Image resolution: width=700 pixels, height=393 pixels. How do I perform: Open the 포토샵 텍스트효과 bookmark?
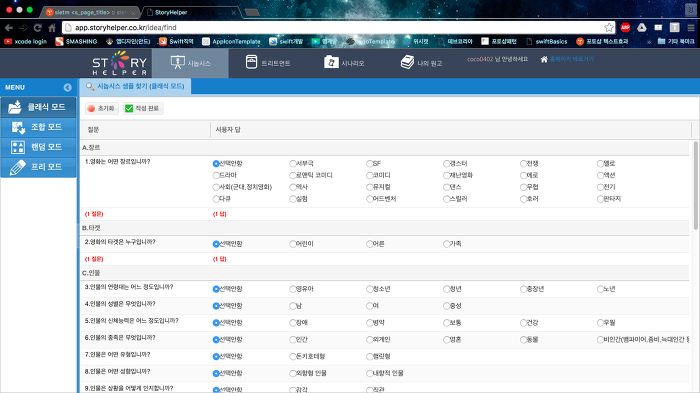tap(602, 42)
